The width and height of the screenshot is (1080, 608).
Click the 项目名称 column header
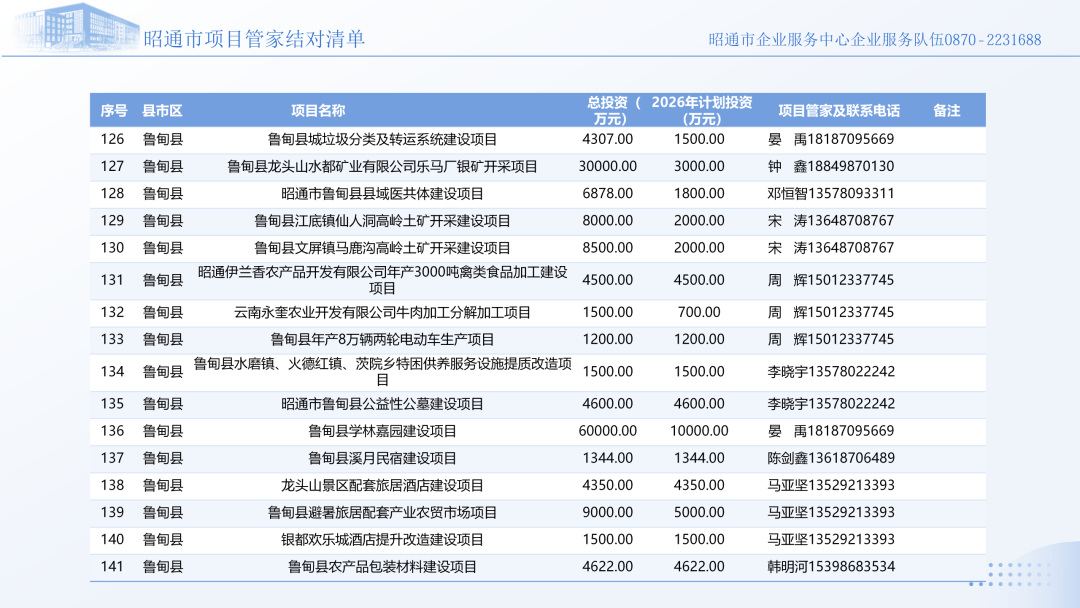tap(318, 111)
